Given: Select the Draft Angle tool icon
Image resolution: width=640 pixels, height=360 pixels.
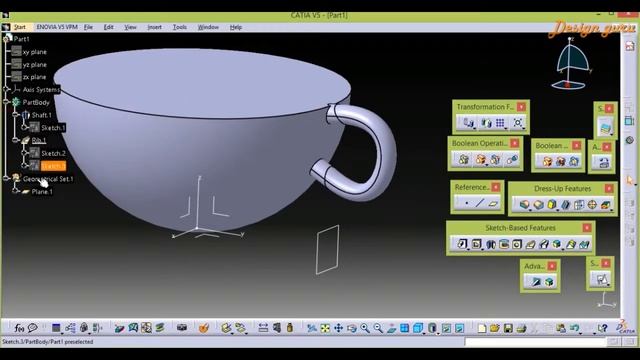Looking at the screenshot, I should tap(552, 204).
